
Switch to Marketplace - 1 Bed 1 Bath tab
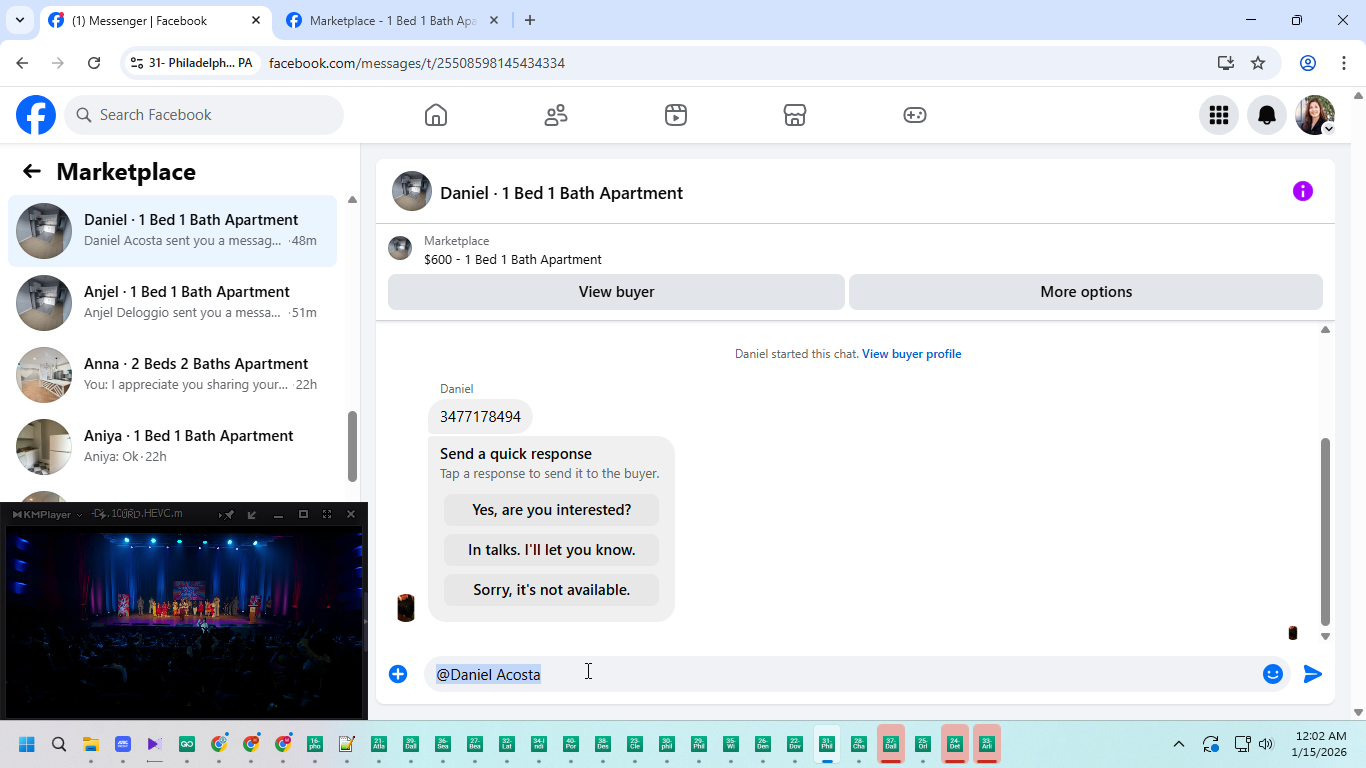(394, 20)
